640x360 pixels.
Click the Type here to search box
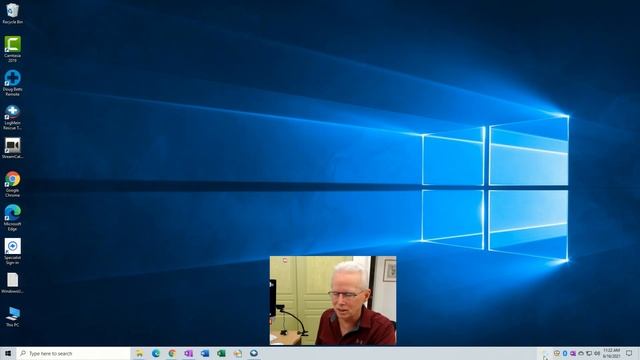pos(73,353)
